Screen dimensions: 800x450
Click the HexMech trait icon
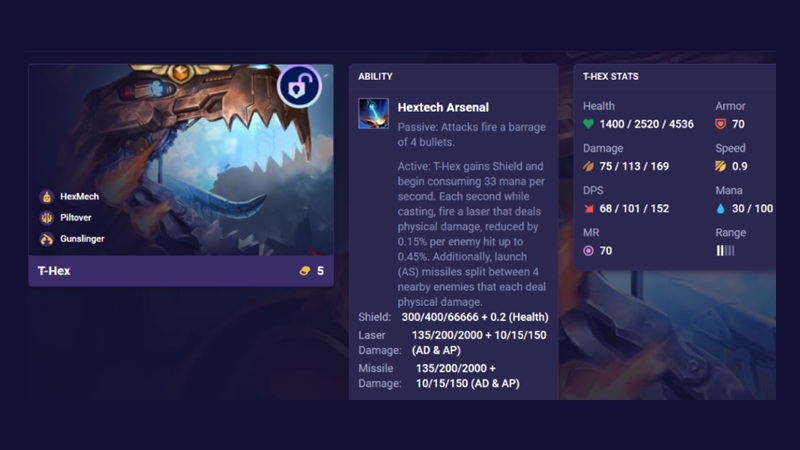click(x=46, y=196)
